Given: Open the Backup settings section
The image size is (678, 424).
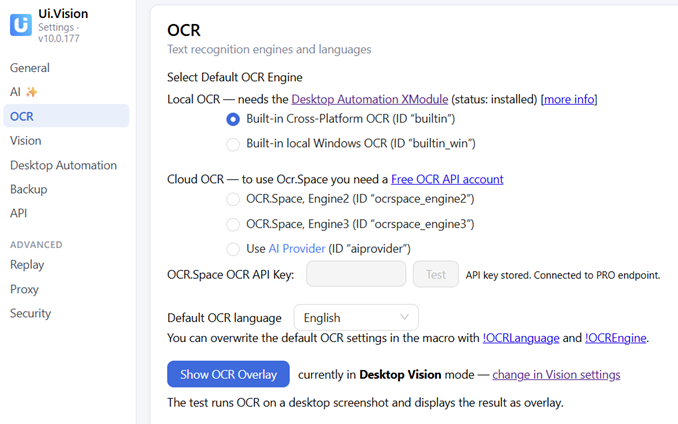Looking at the screenshot, I should click(x=29, y=189).
